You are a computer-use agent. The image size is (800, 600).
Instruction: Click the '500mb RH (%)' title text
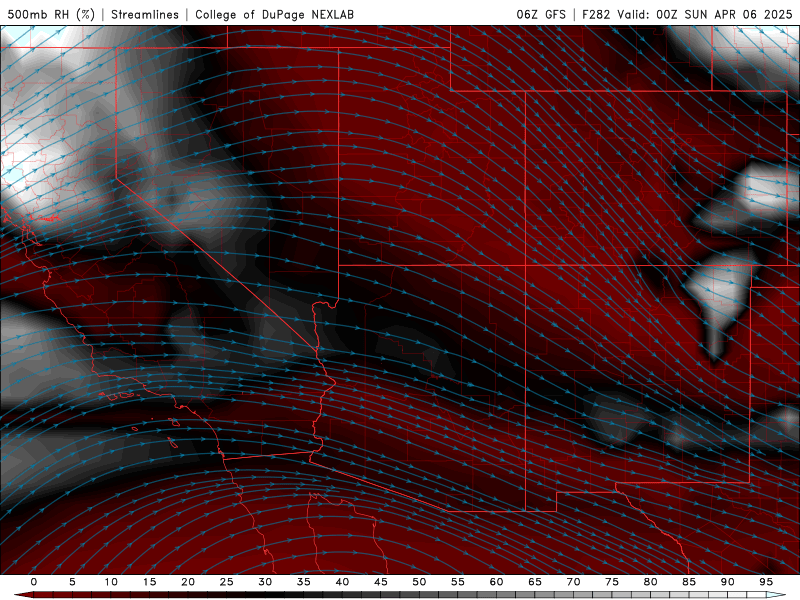click(x=51, y=14)
